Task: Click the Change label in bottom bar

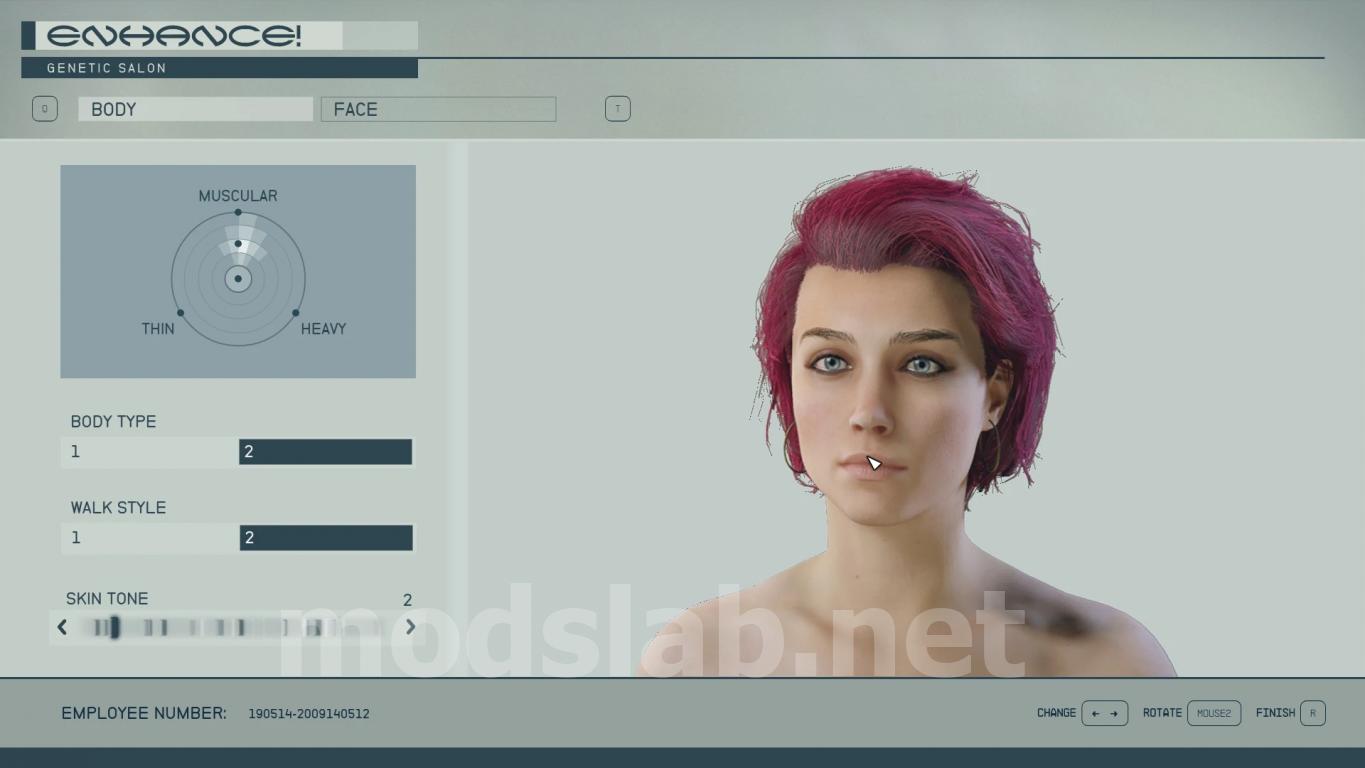Action: pos(1057,713)
